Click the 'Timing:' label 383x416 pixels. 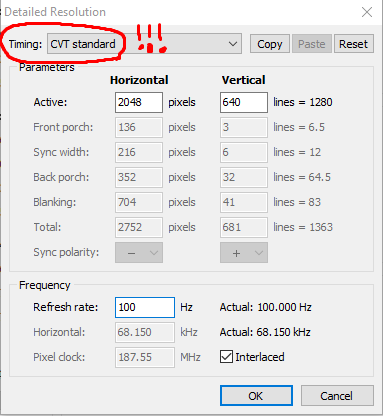pos(25,44)
